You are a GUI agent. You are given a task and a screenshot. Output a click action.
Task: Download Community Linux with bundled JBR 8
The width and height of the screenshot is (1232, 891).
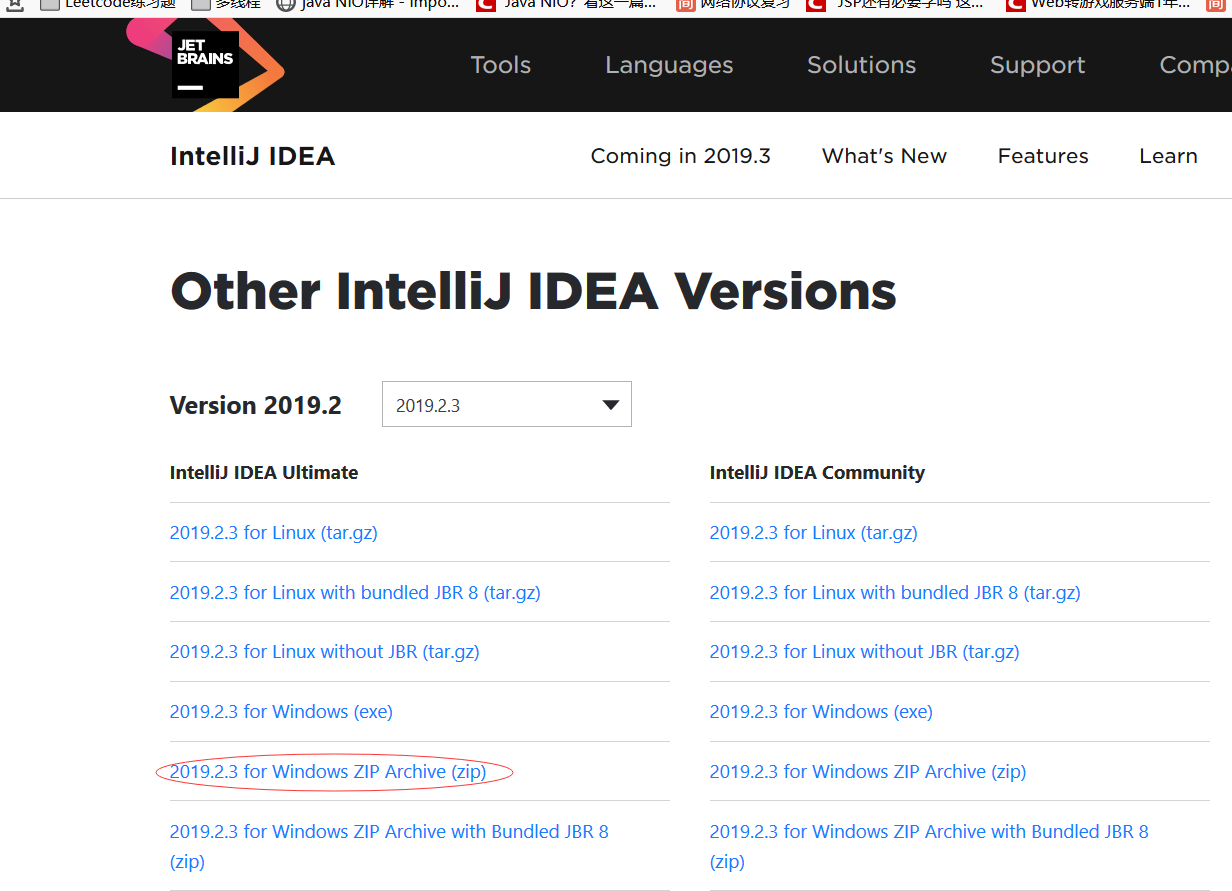click(x=895, y=593)
